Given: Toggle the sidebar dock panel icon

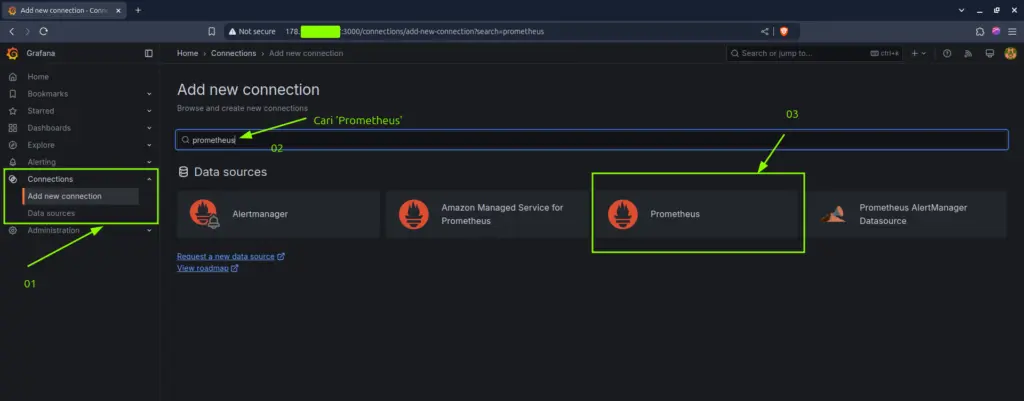Looking at the screenshot, I should (149, 54).
